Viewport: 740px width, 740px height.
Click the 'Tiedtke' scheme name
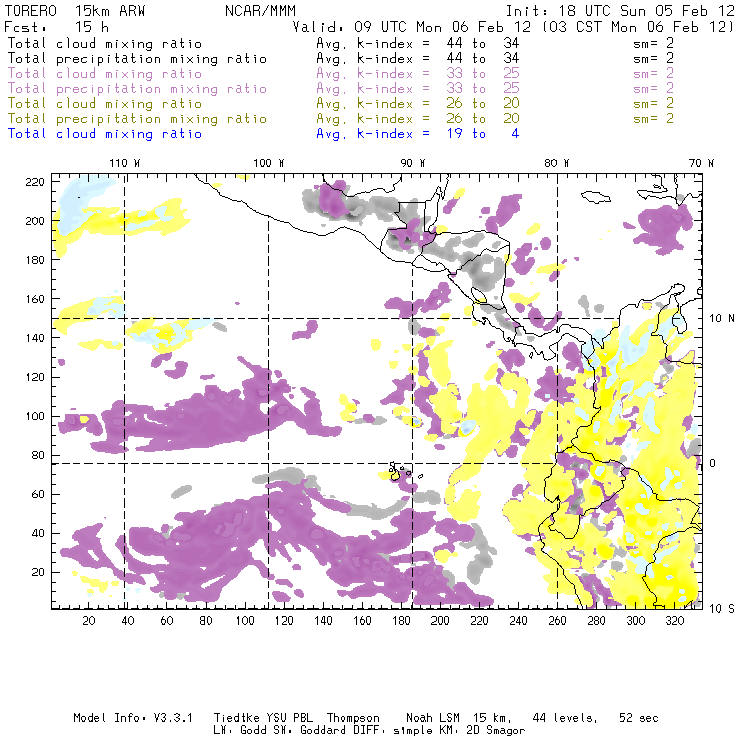237,718
